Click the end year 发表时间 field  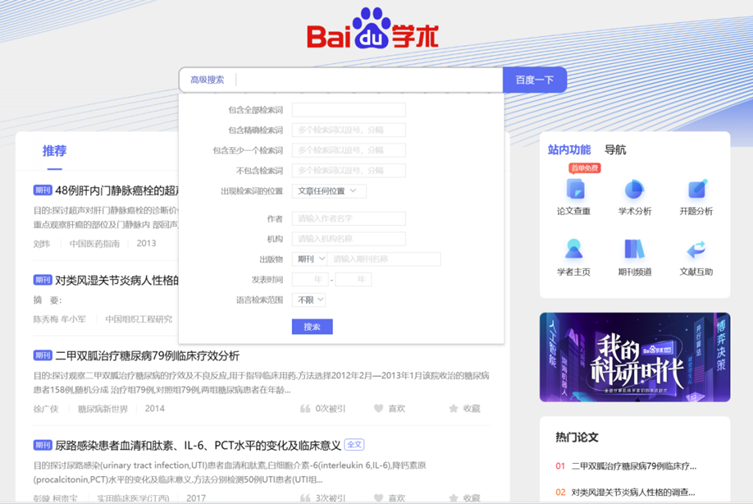click(353, 279)
